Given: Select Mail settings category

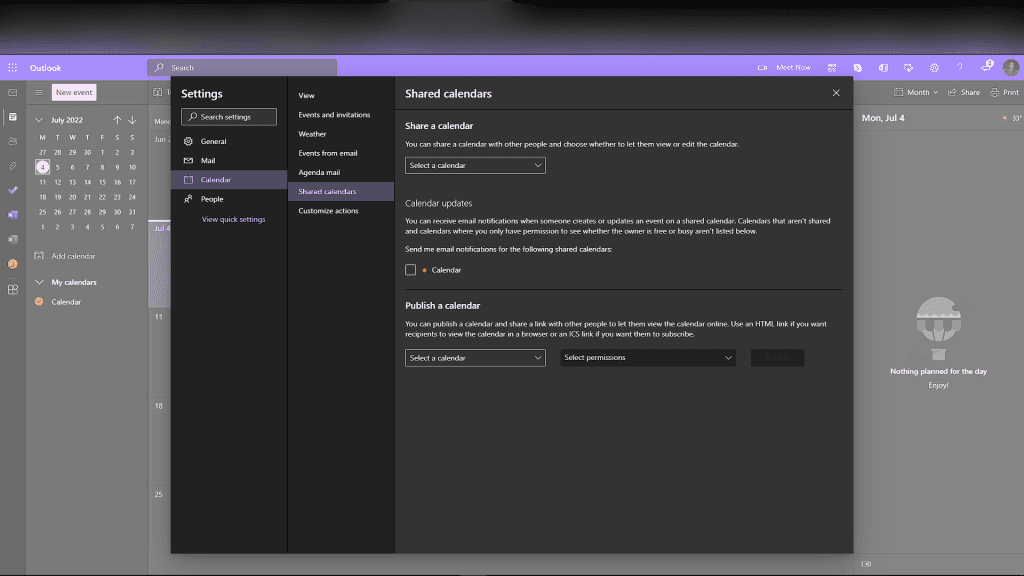Looking at the screenshot, I should click(x=229, y=160).
